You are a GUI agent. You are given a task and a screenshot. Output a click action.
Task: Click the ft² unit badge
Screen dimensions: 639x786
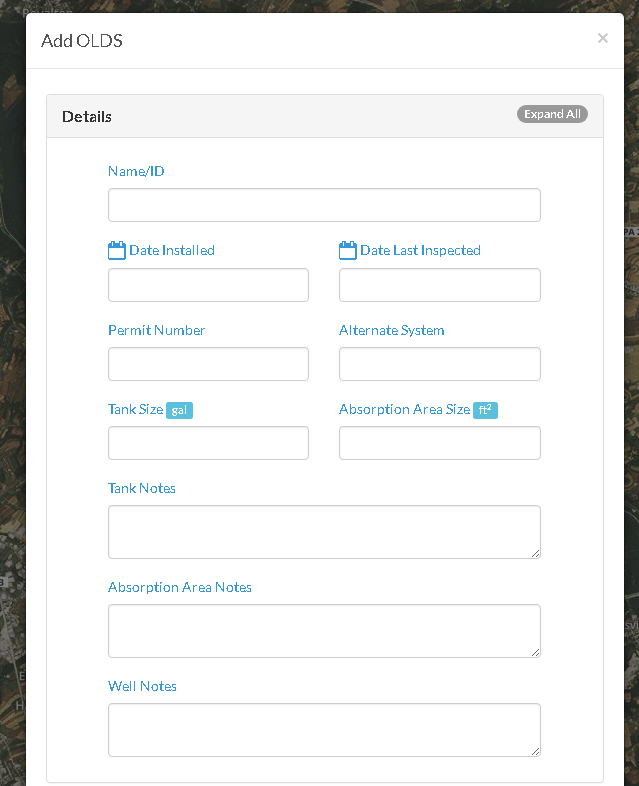[x=485, y=410]
